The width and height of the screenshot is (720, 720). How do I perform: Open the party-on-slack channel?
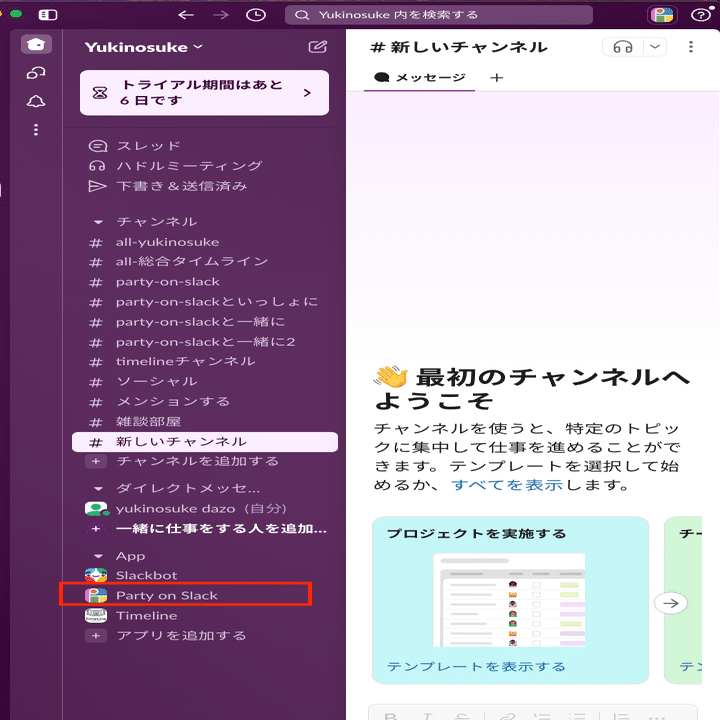pos(205,282)
